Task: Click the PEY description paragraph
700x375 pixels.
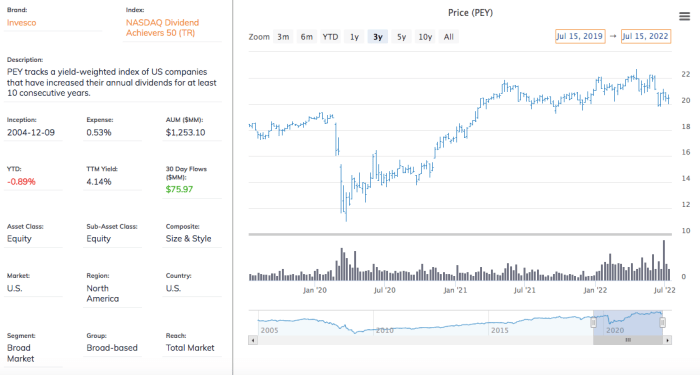Action: click(x=112, y=83)
